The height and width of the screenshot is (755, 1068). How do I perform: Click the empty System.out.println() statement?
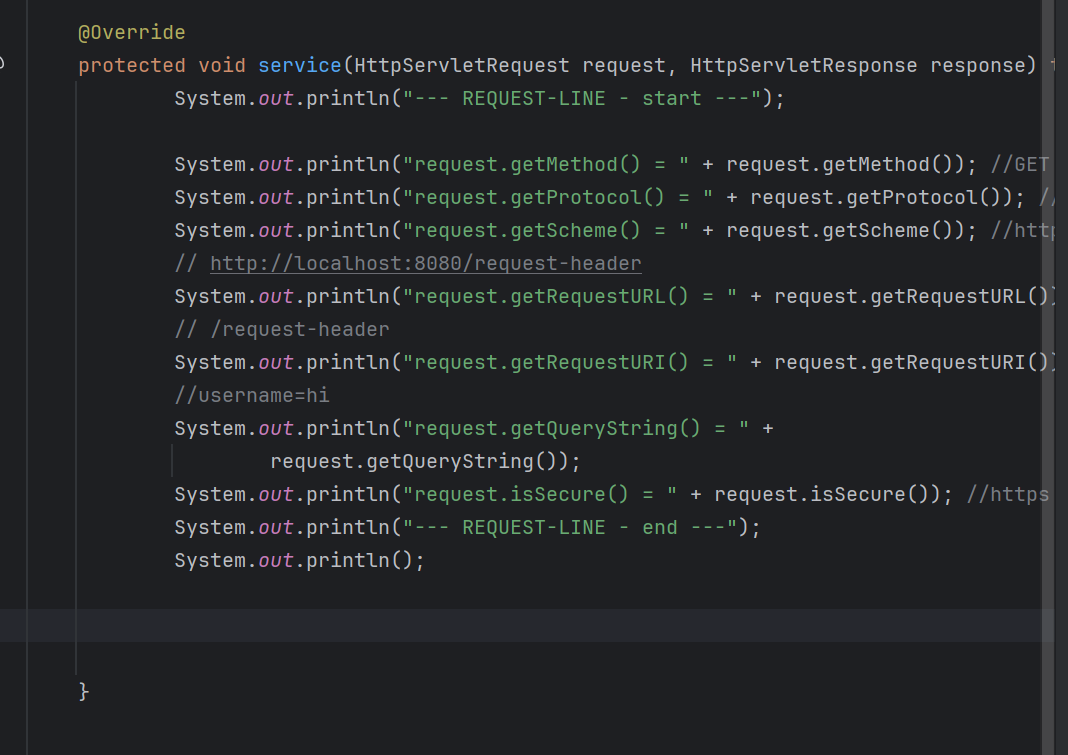coord(300,560)
